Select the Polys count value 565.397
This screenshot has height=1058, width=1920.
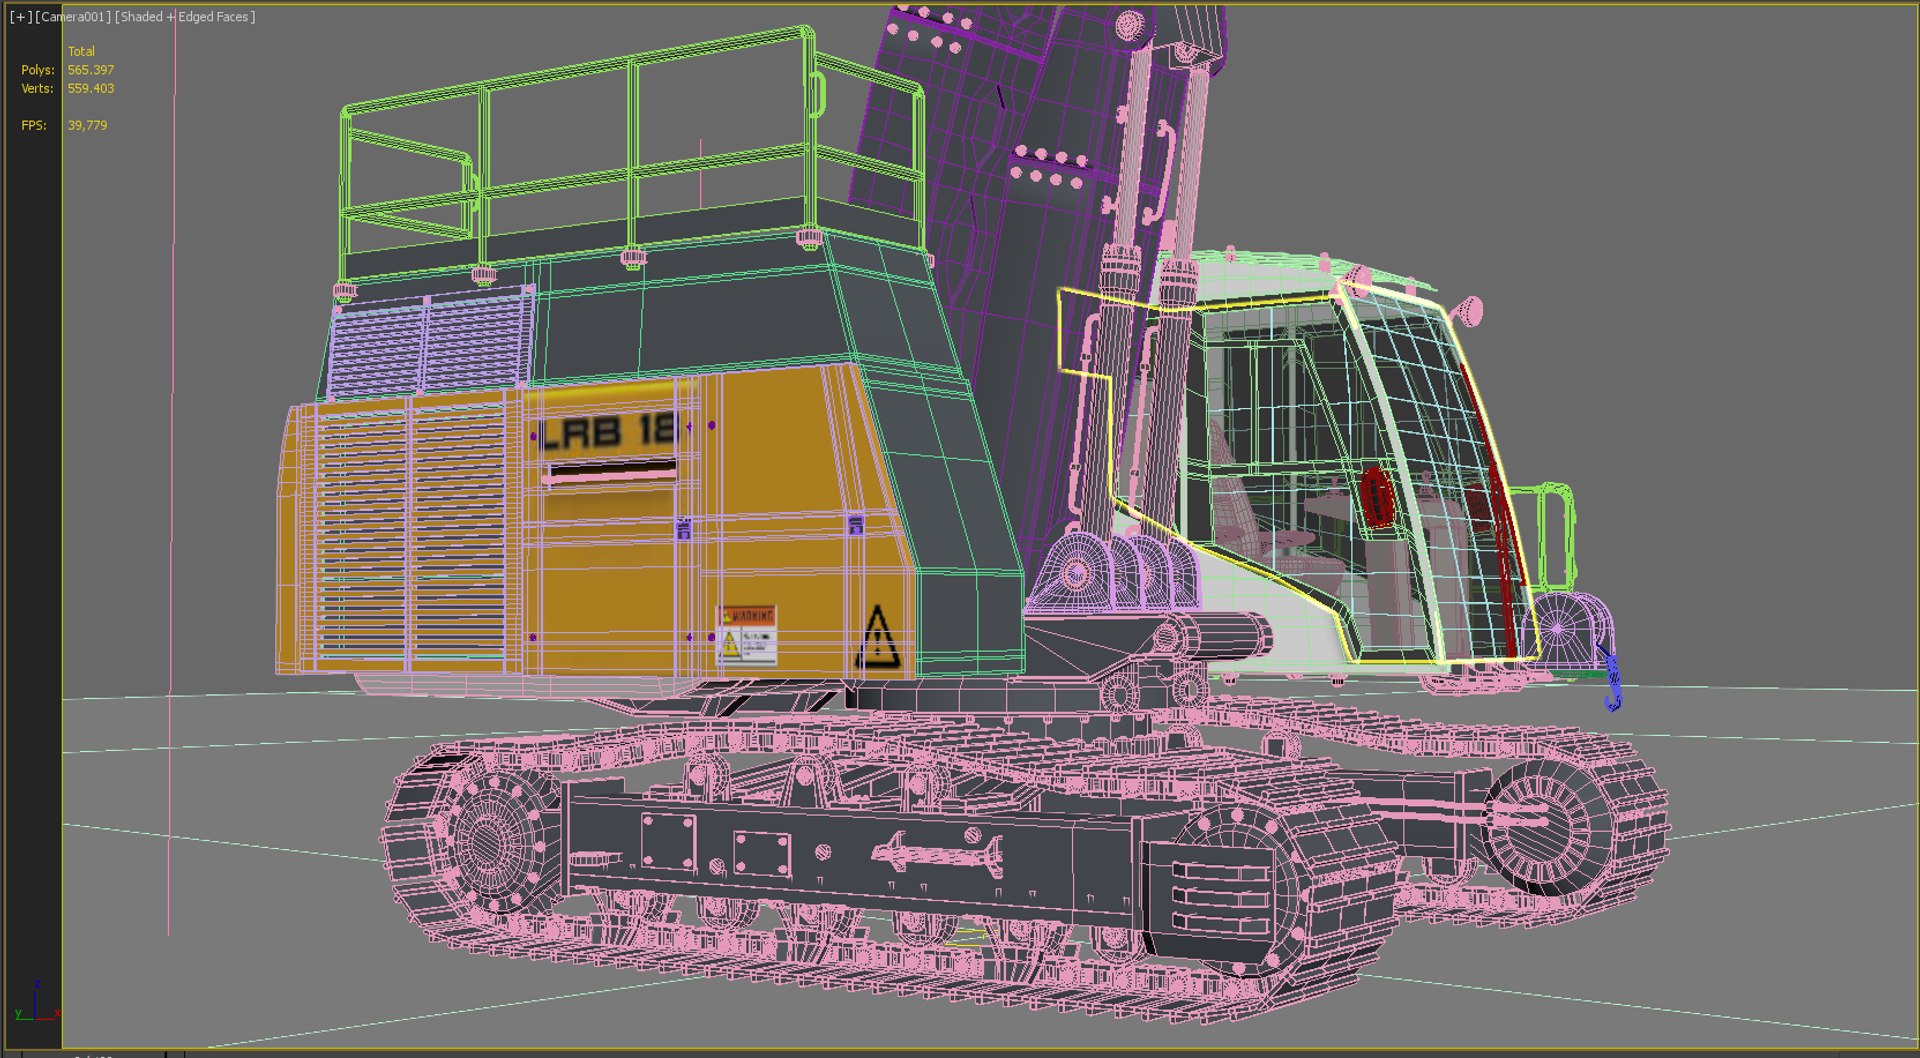pyautogui.click(x=91, y=70)
